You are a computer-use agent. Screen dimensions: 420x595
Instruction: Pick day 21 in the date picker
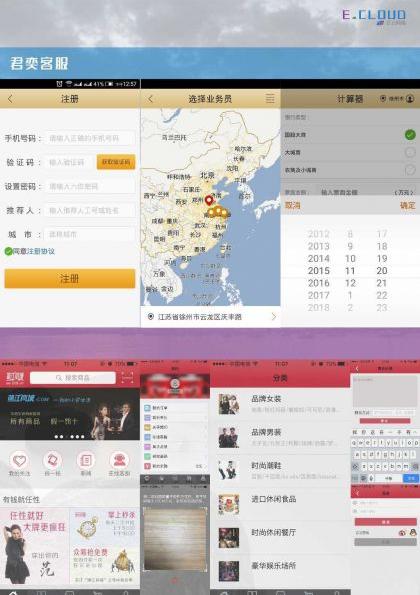pyautogui.click(x=382, y=283)
